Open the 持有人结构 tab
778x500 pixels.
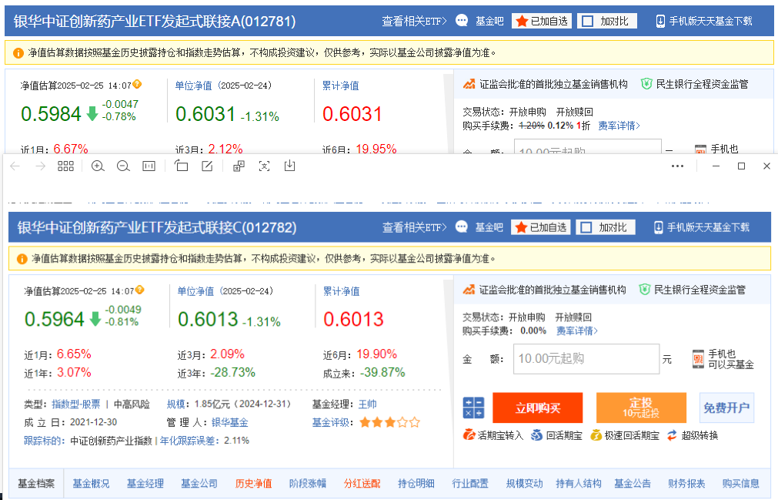point(578,483)
